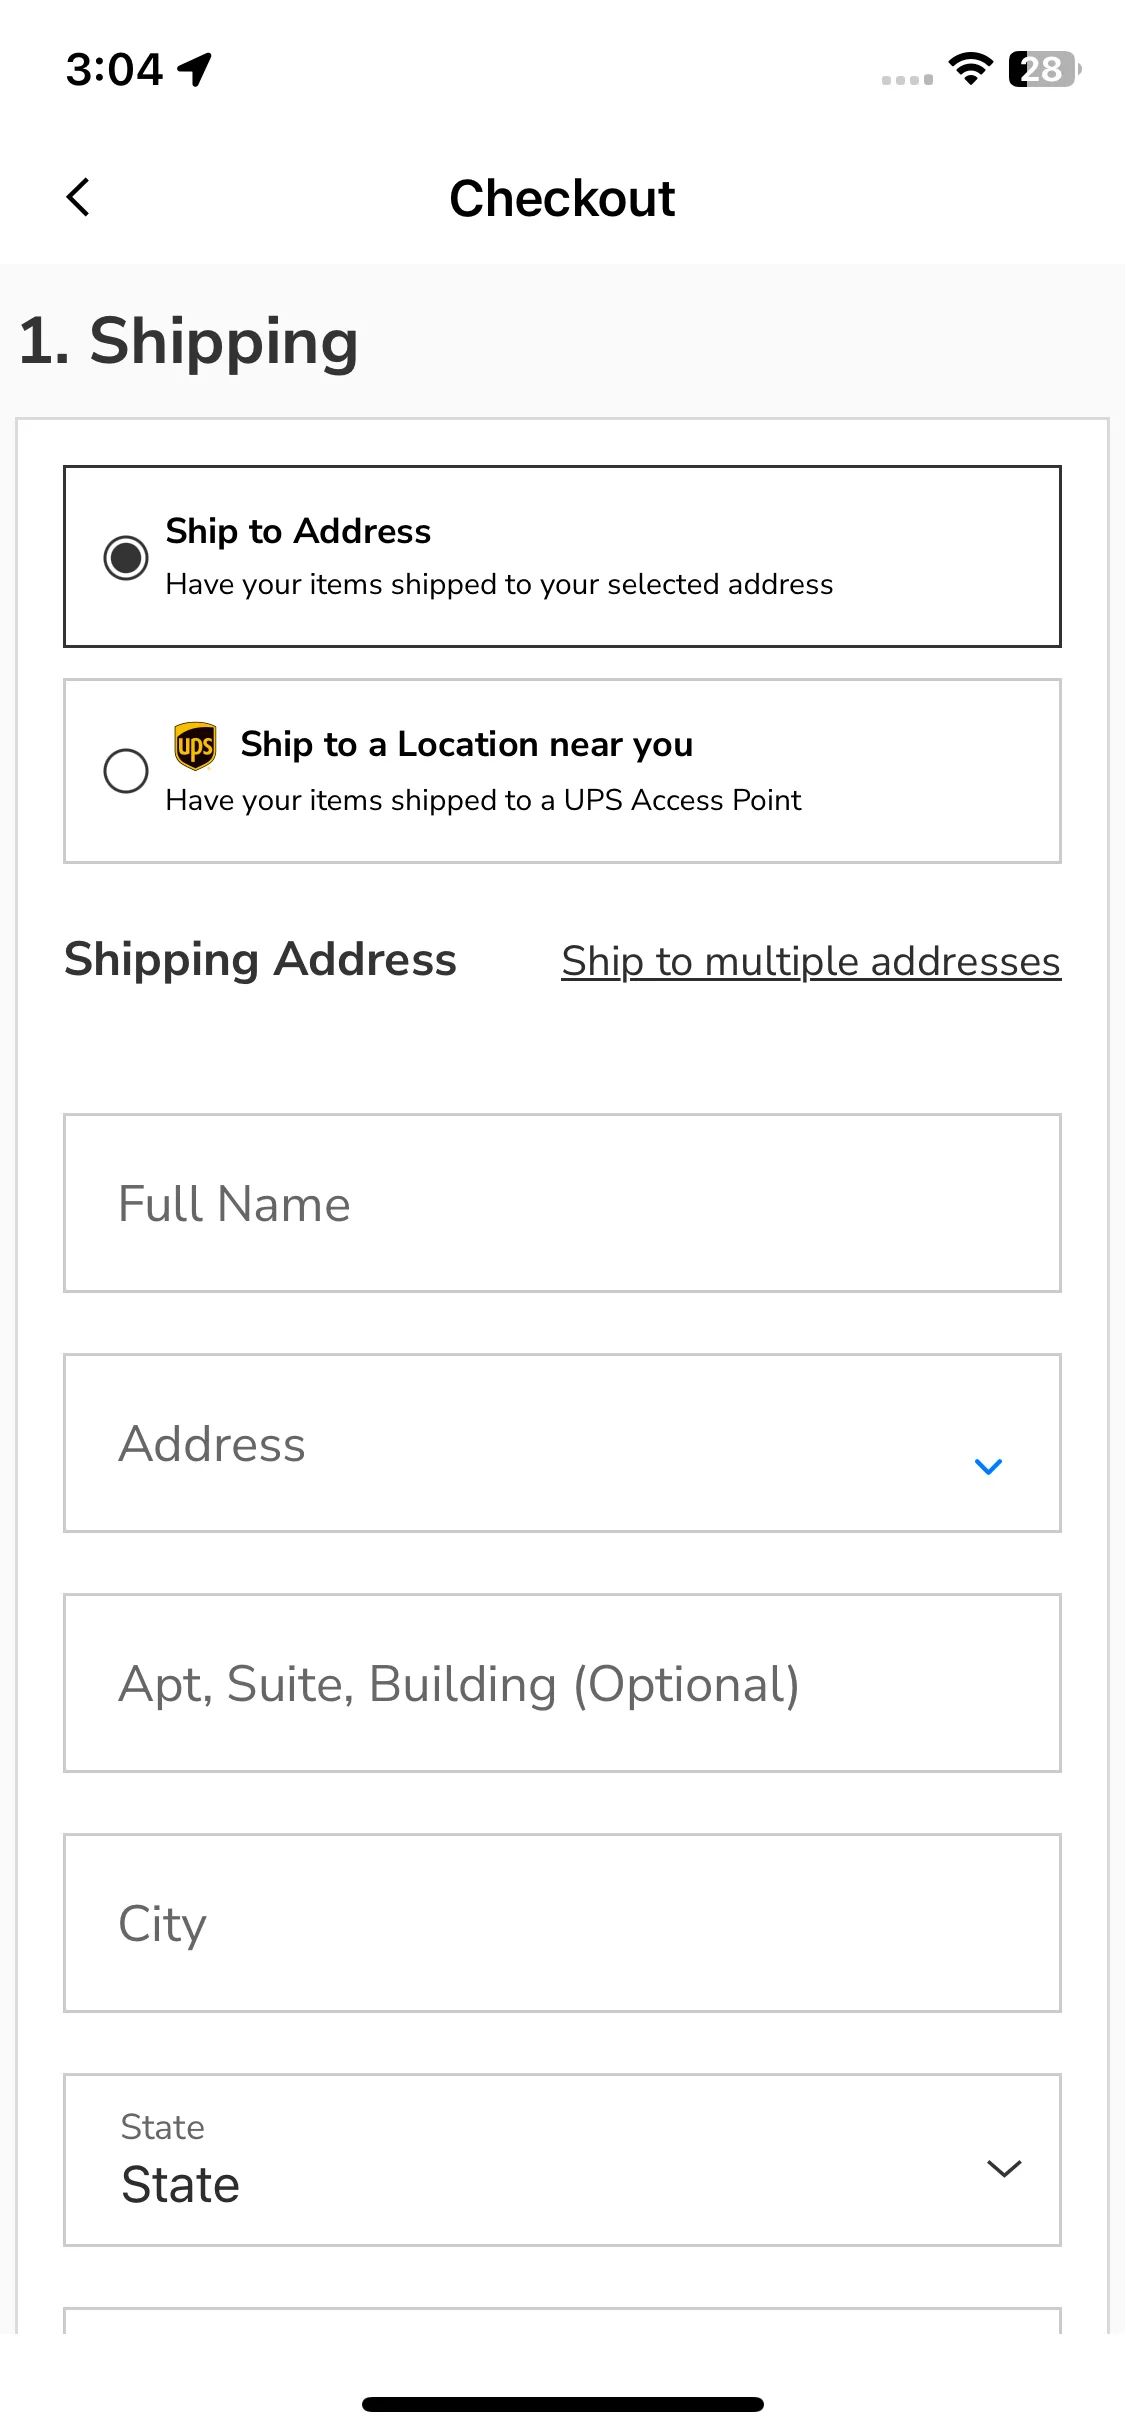
Task: Tap the location arrow beside the time
Action: click(x=195, y=69)
